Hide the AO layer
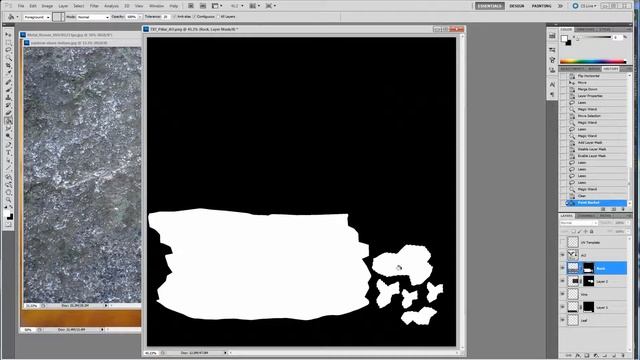 563,255
